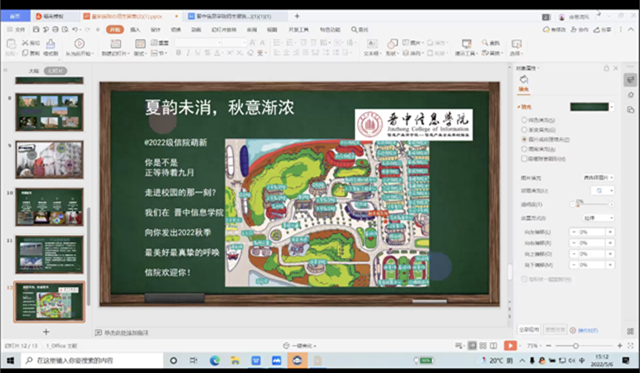The image size is (640, 373).
Task: Click the Format Painter brush icon
Action: (51, 44)
